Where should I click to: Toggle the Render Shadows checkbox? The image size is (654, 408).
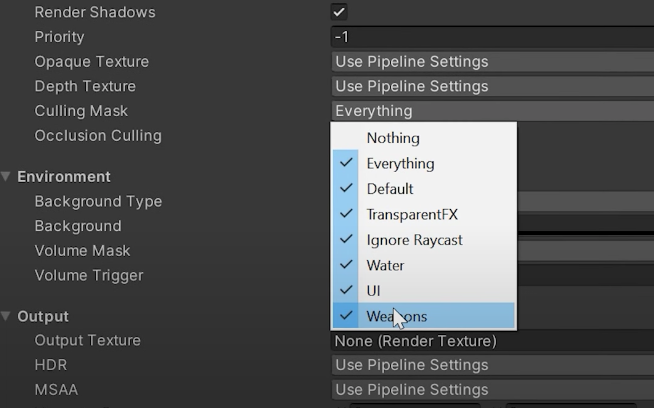click(x=339, y=12)
